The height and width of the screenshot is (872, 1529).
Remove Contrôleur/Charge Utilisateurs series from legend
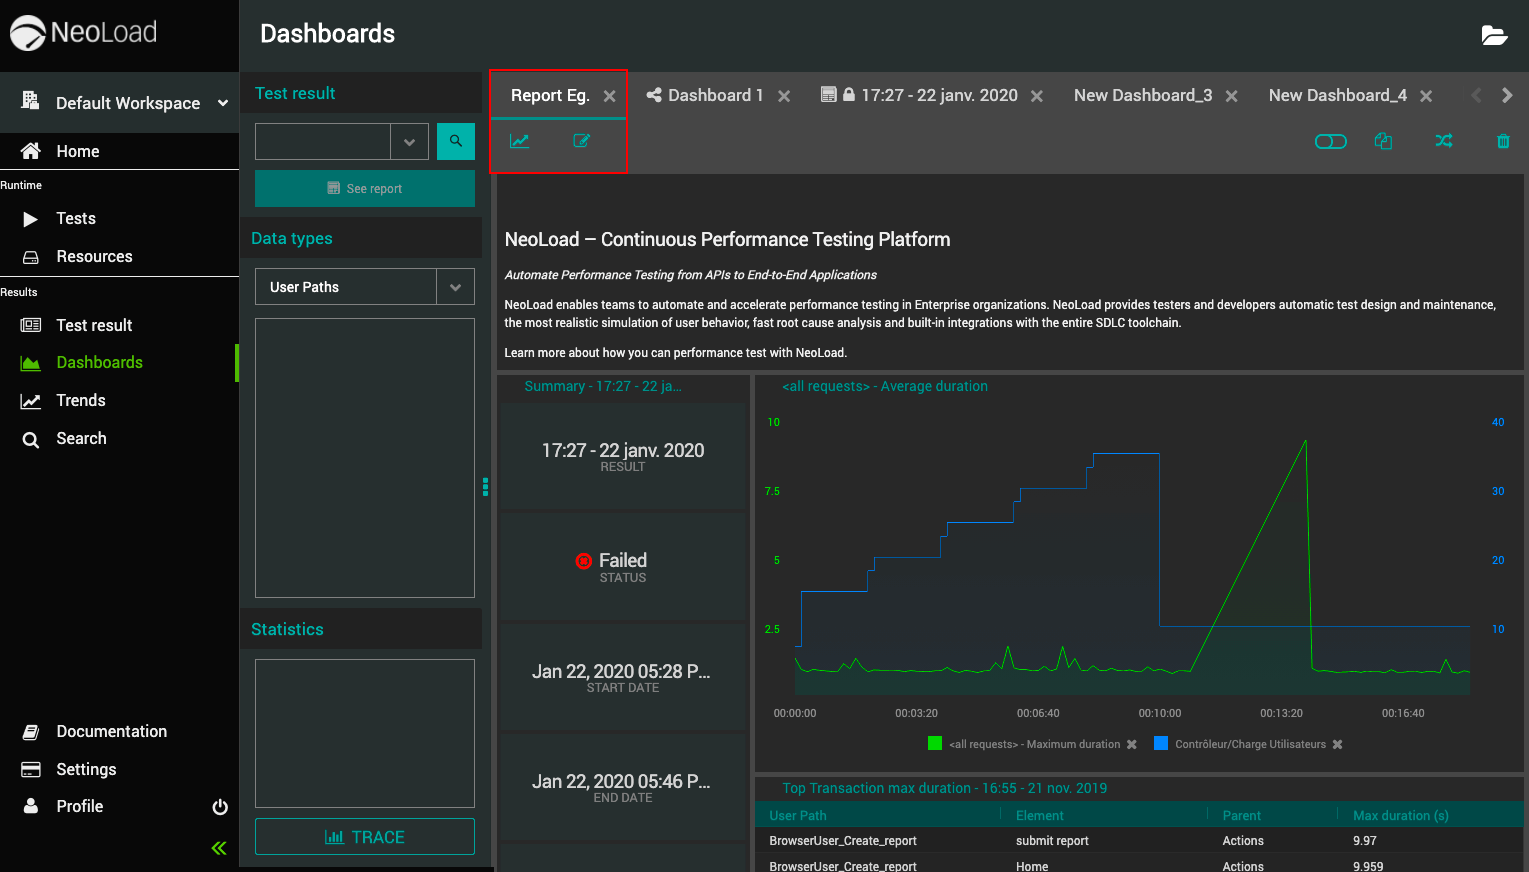coord(1337,744)
